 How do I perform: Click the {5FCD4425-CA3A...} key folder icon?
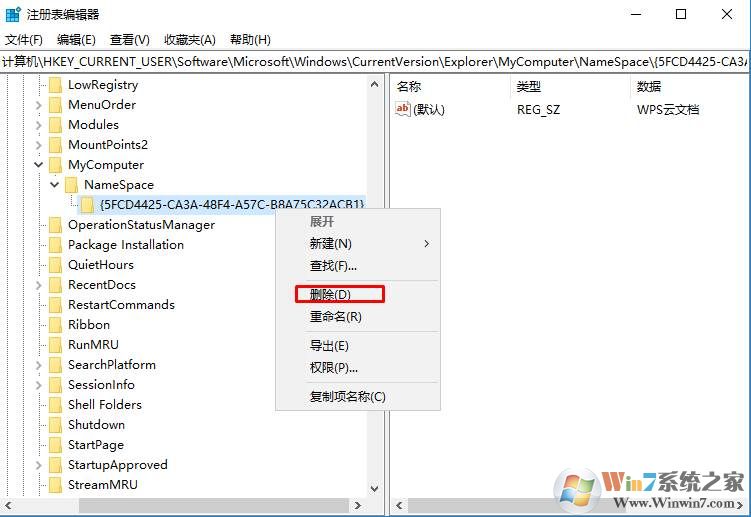click(87, 205)
